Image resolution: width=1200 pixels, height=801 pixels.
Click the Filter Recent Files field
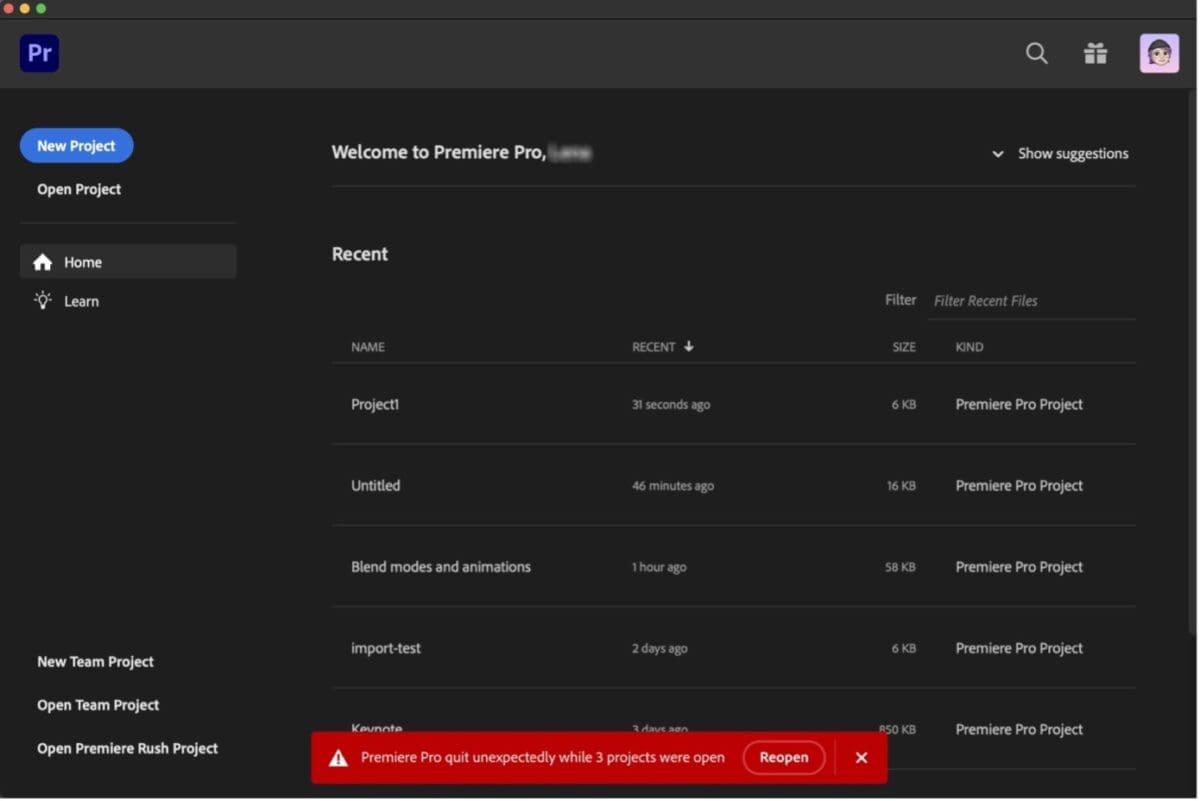(x=1032, y=301)
